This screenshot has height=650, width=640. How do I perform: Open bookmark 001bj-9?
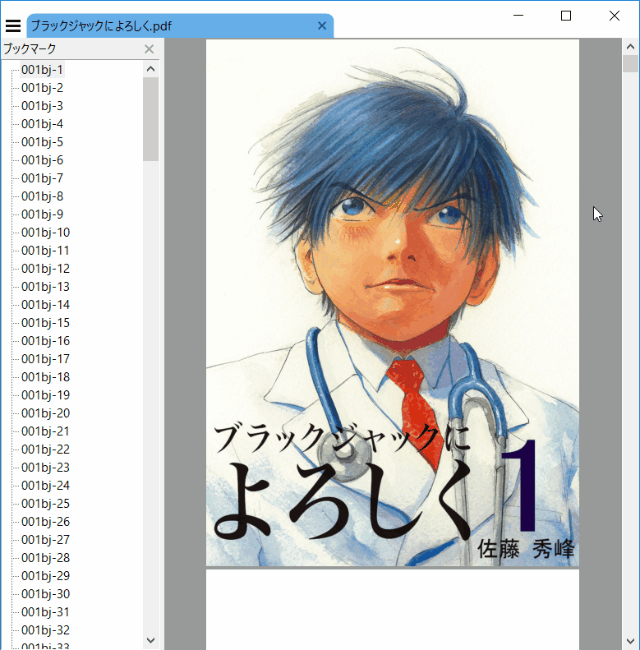click(x=42, y=214)
